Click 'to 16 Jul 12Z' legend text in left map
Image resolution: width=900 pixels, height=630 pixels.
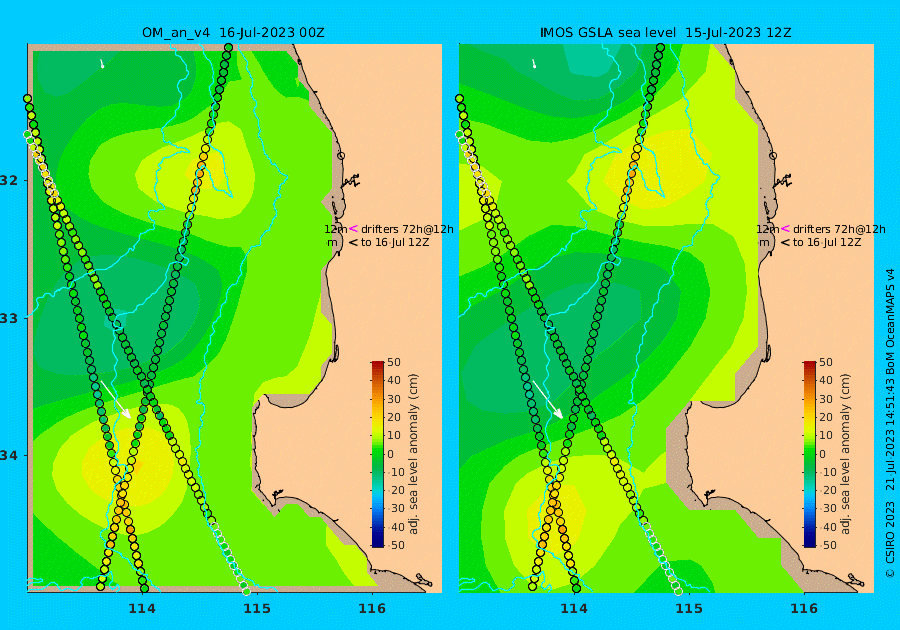395,243
